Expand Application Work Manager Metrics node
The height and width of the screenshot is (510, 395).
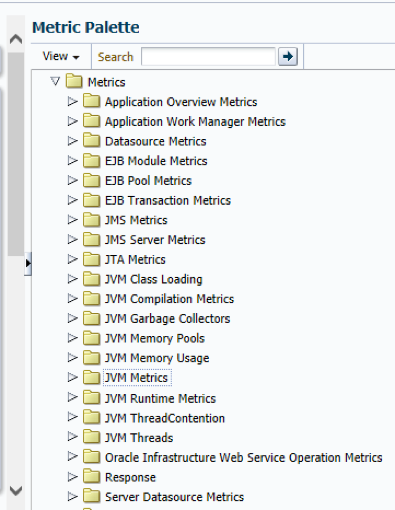click(72, 121)
